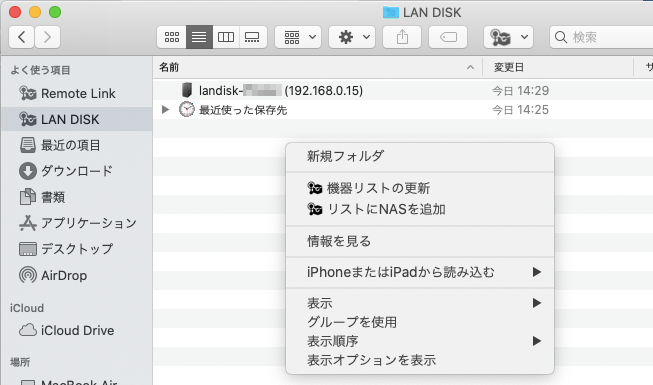Screen dimensions: 653x385
Task: Open the 表示 submenu
Action: point(420,303)
